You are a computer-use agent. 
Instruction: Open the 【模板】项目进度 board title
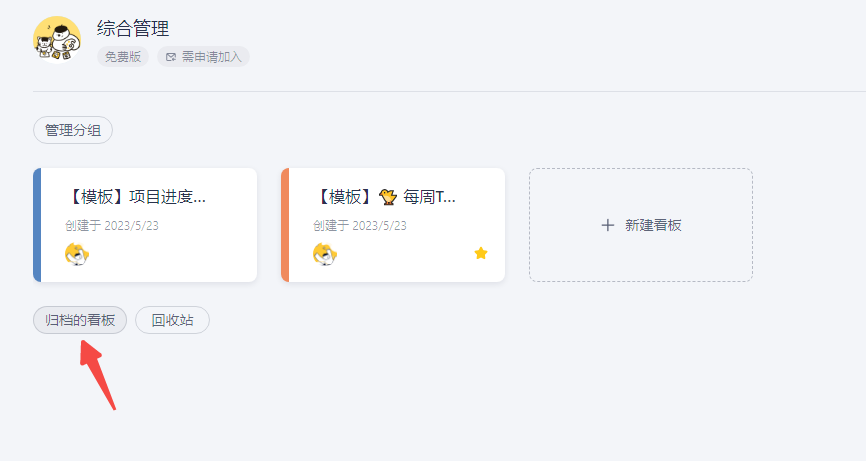[139, 197]
